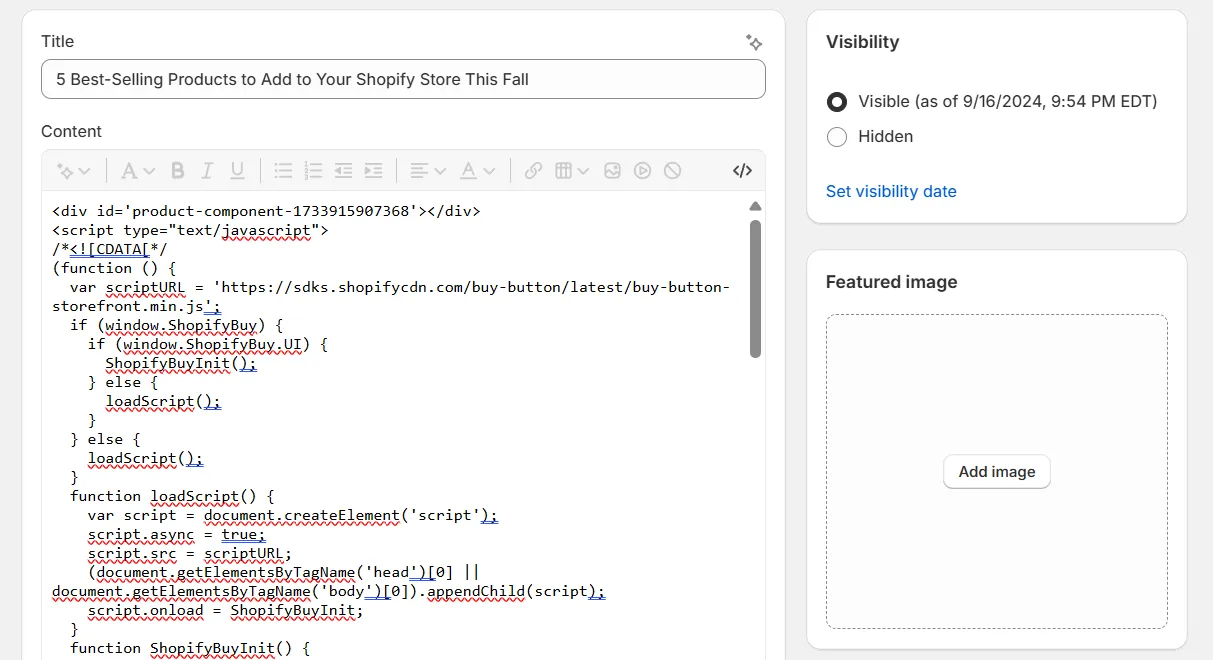Click the insert image icon
The image size is (1213, 660).
612,171
